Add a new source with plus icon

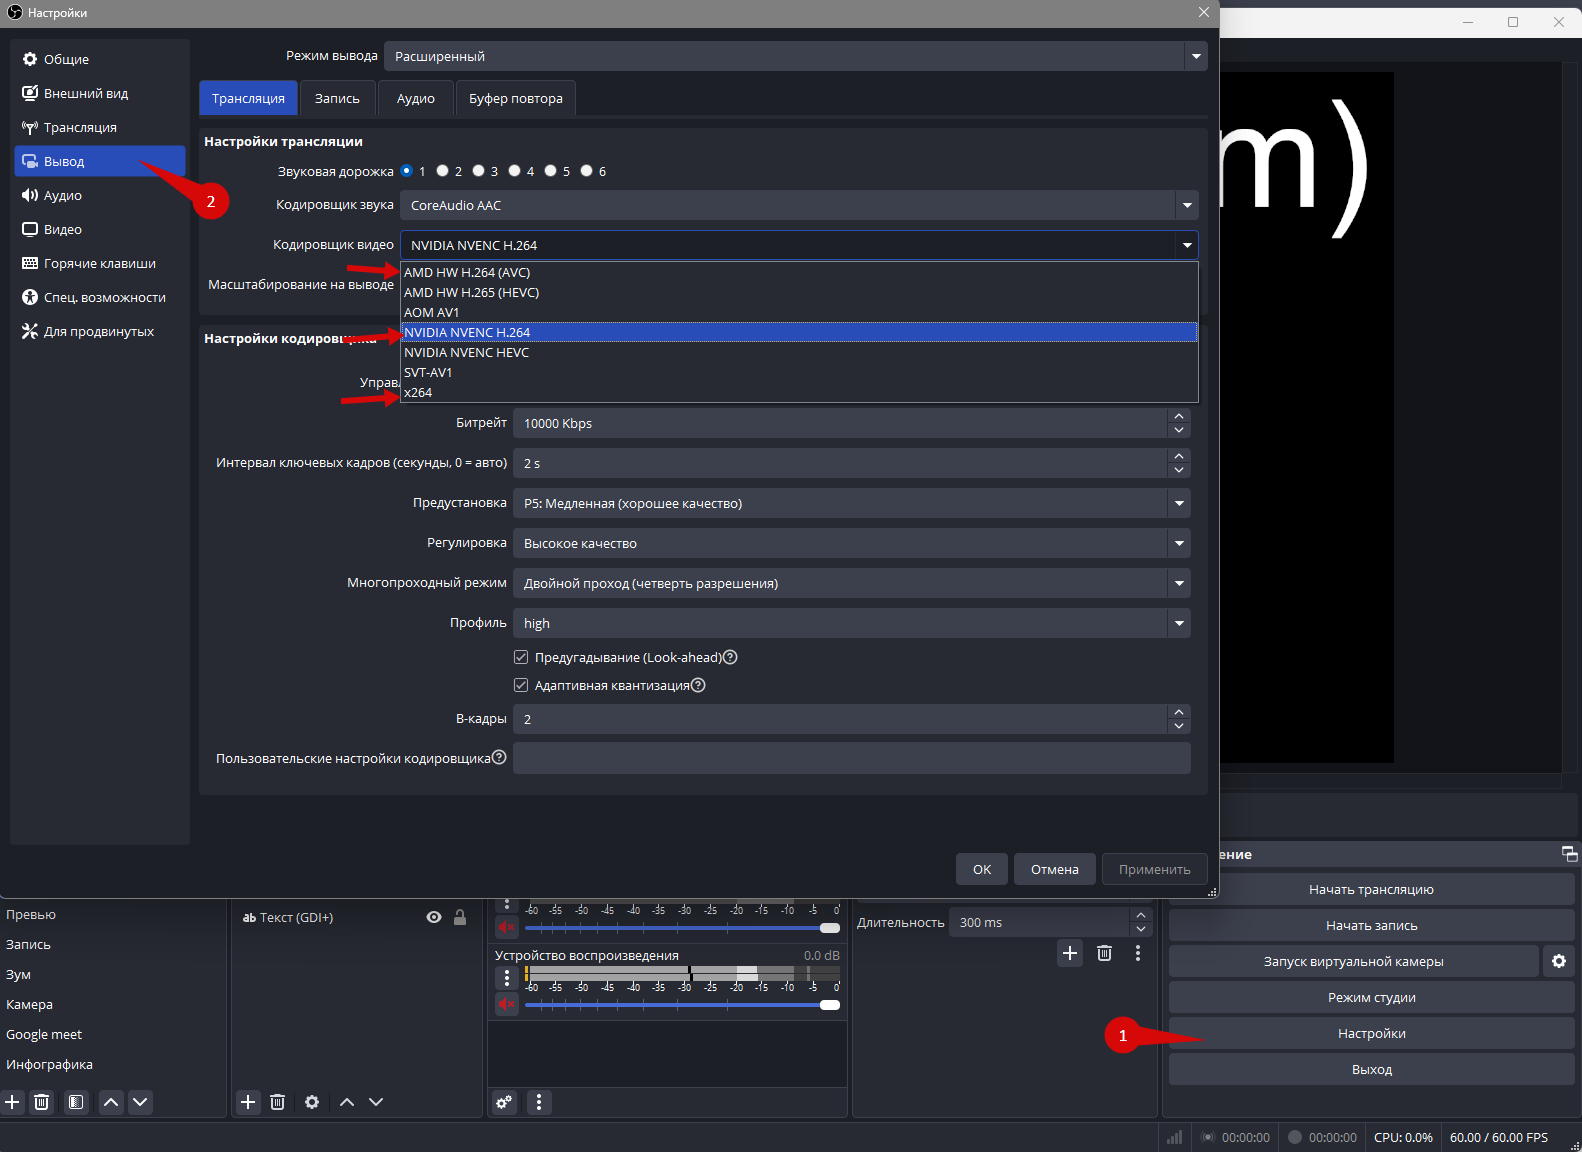point(248,1102)
